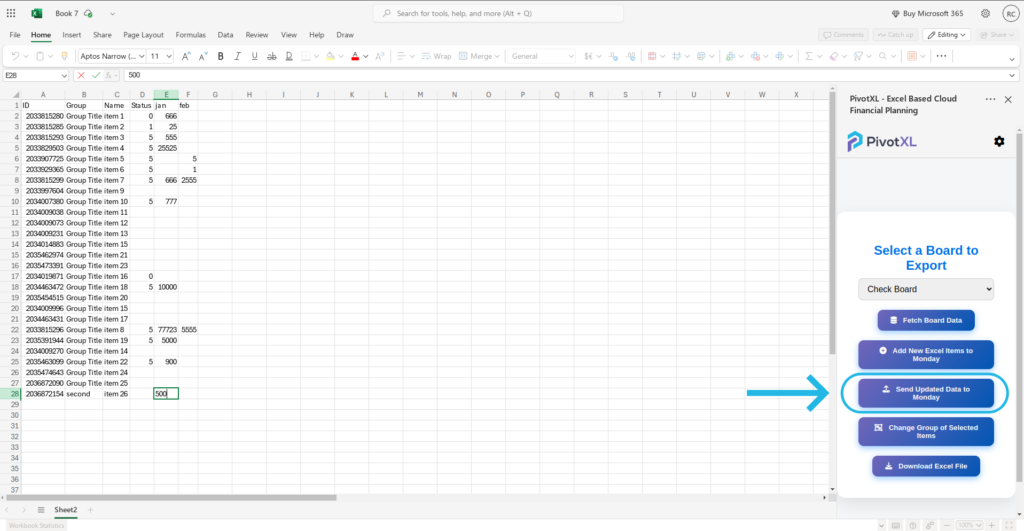Decrease font size
Viewport: 1024px width, 531px height.
[202, 56]
